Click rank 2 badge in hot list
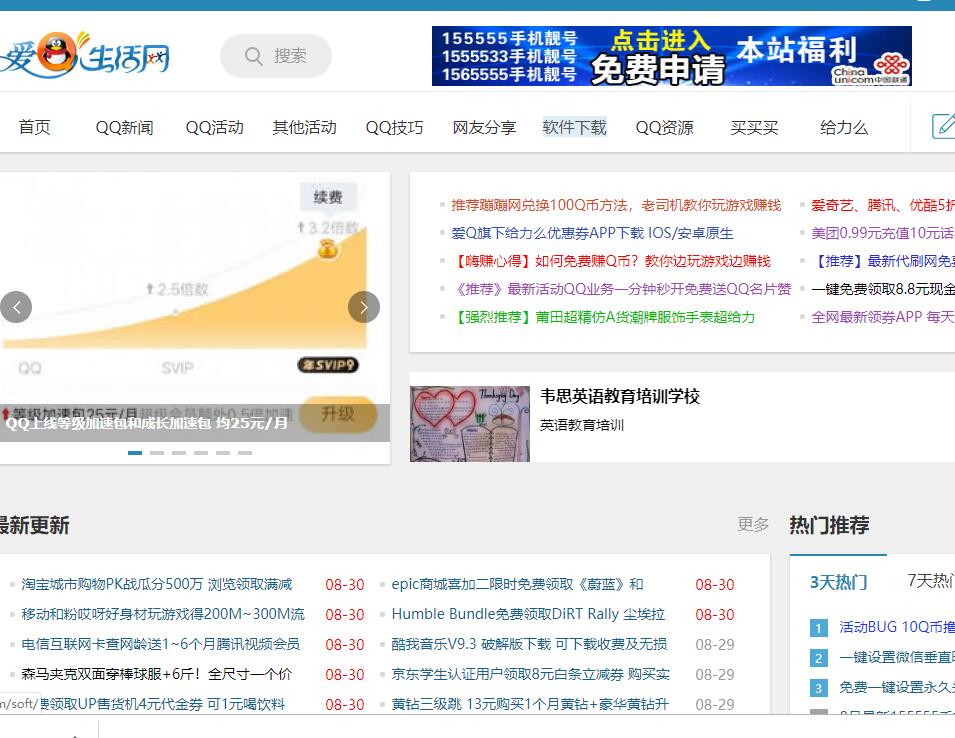This screenshot has height=738, width=955. coord(819,658)
